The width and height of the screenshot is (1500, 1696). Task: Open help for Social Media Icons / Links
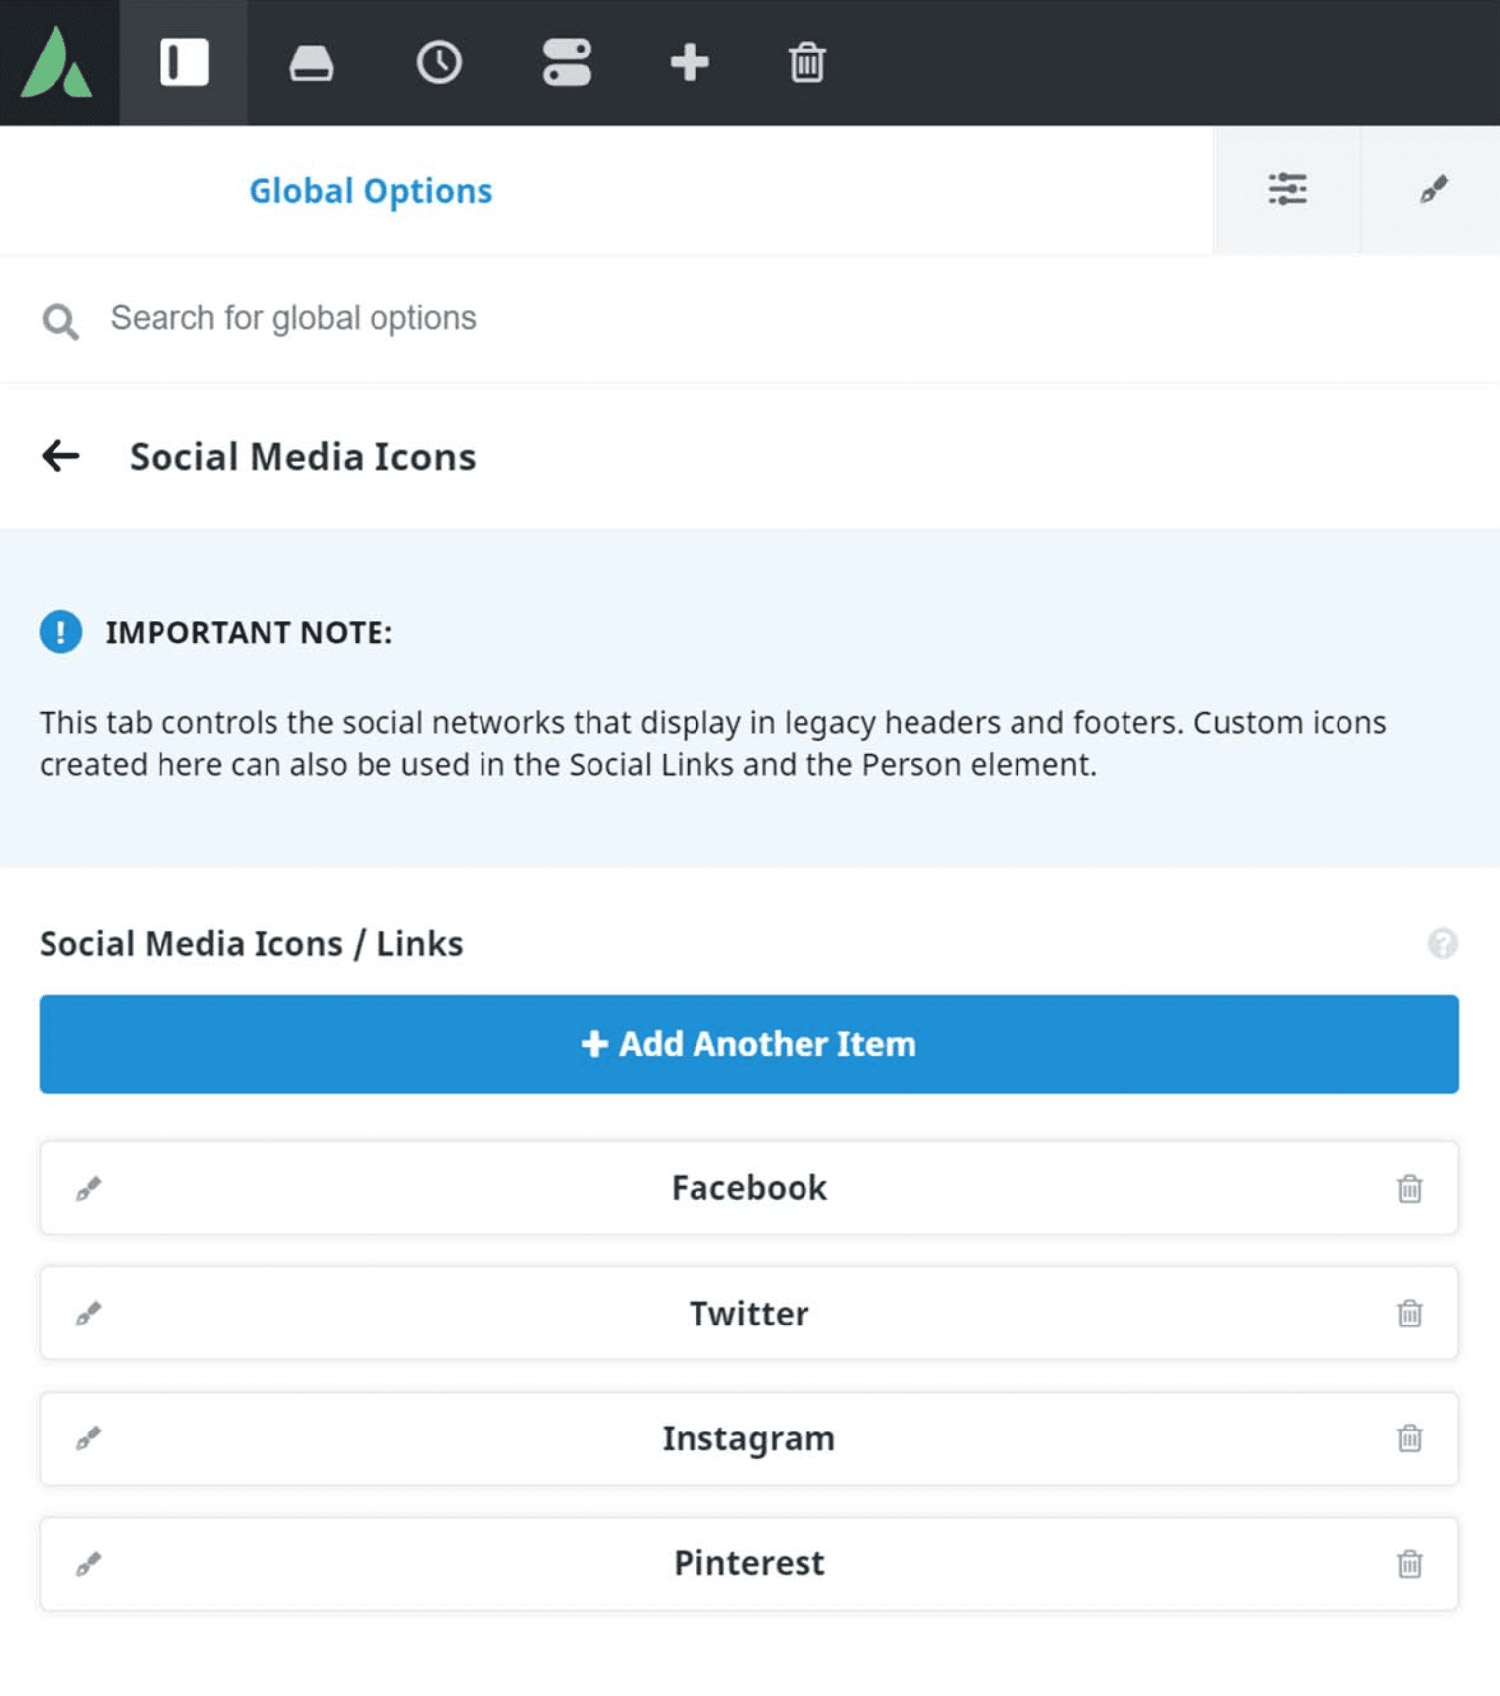point(1442,943)
